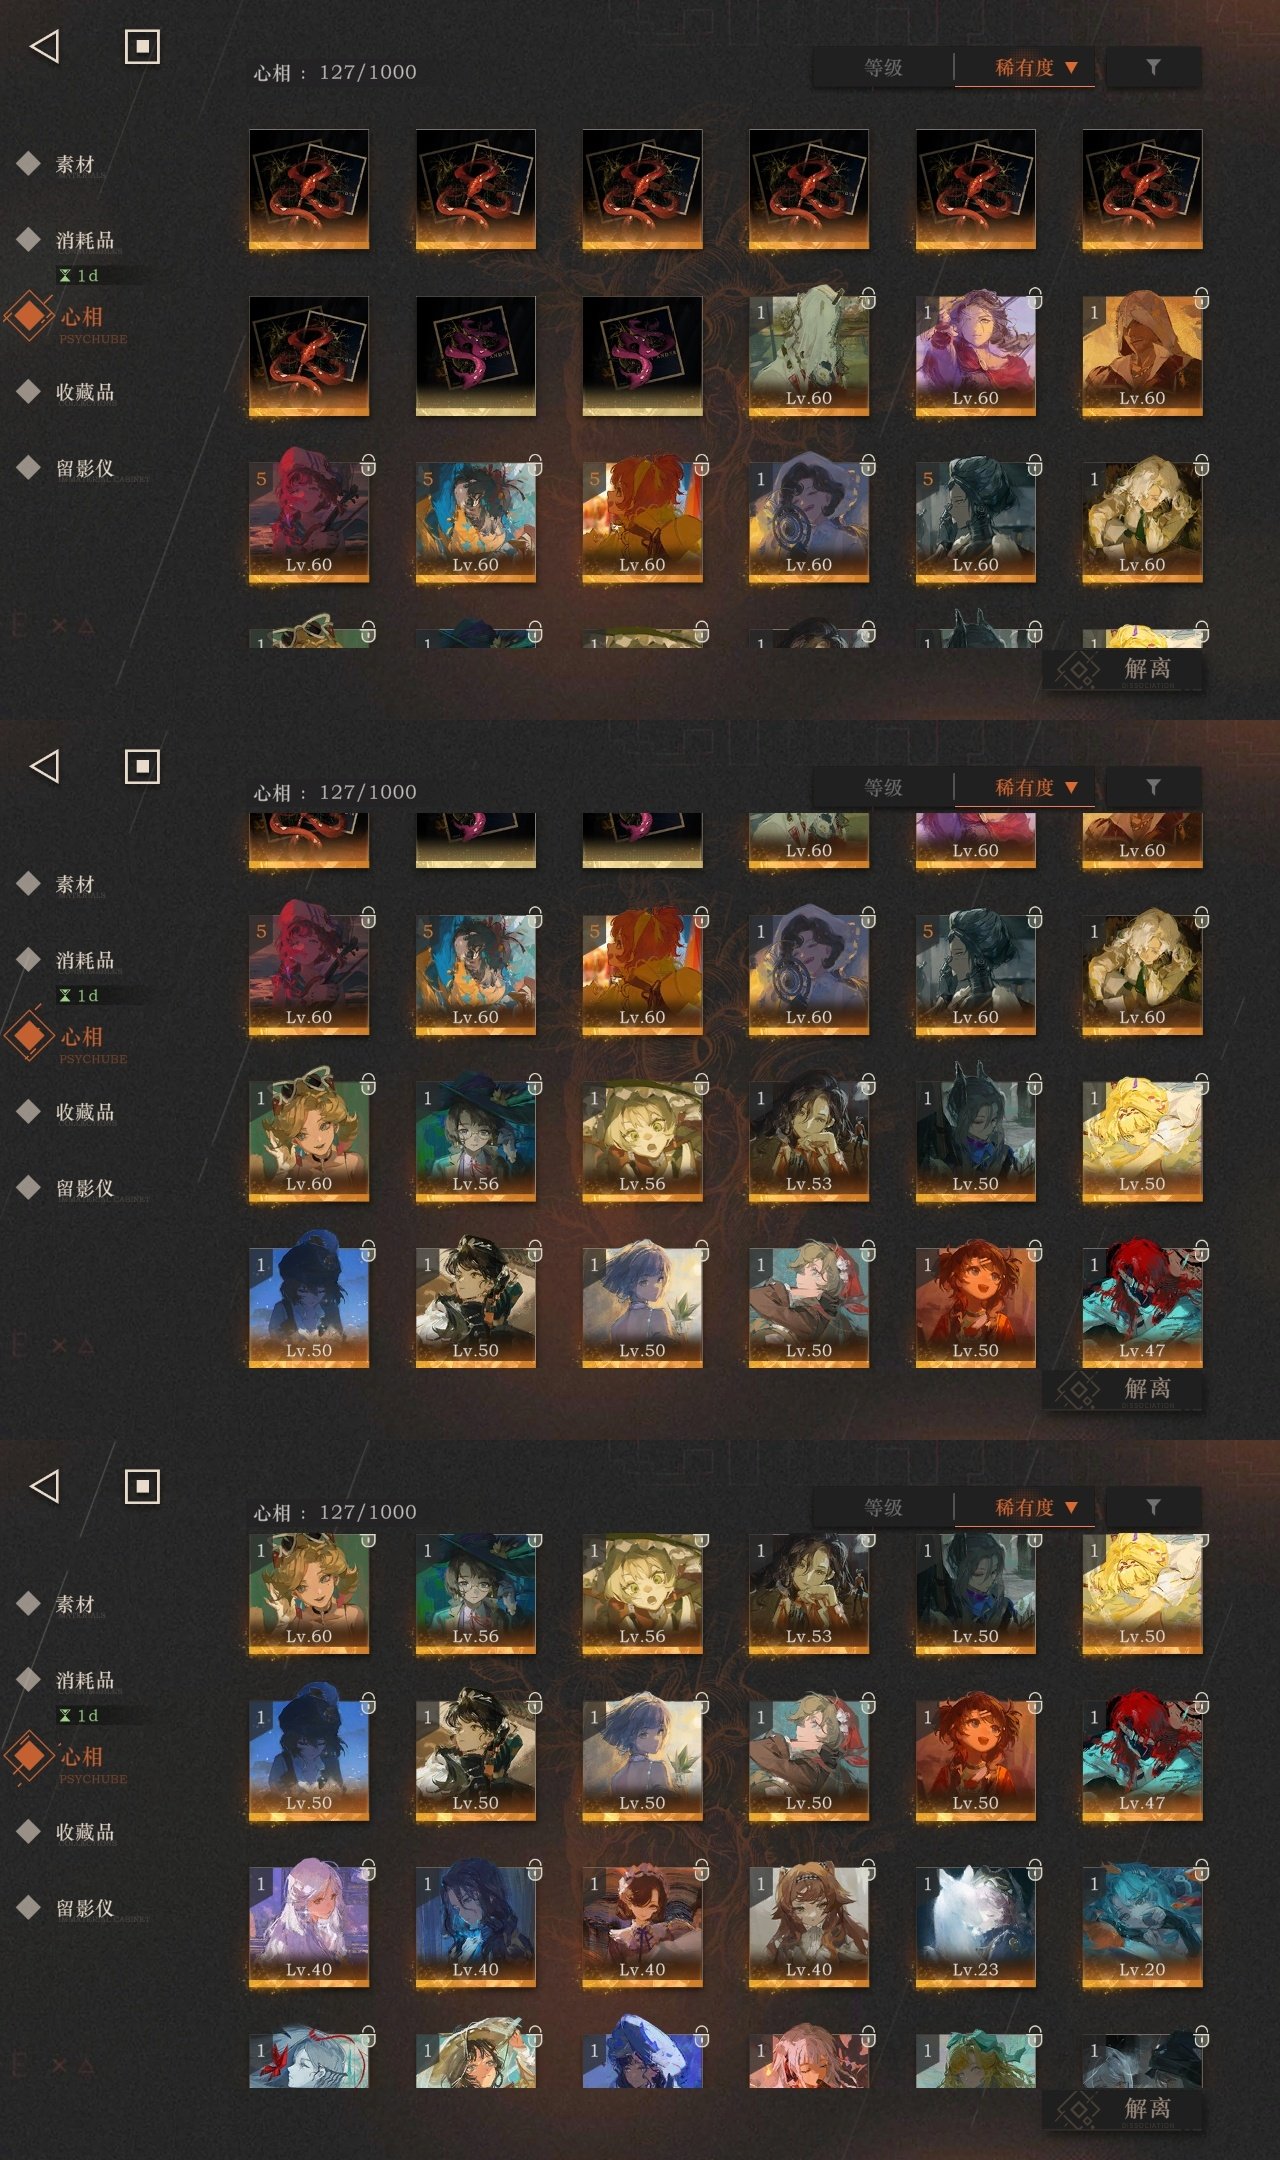The width and height of the screenshot is (1280, 2160).
Task: Open the funnel filter icon in the top screenshot
Action: 1153,67
